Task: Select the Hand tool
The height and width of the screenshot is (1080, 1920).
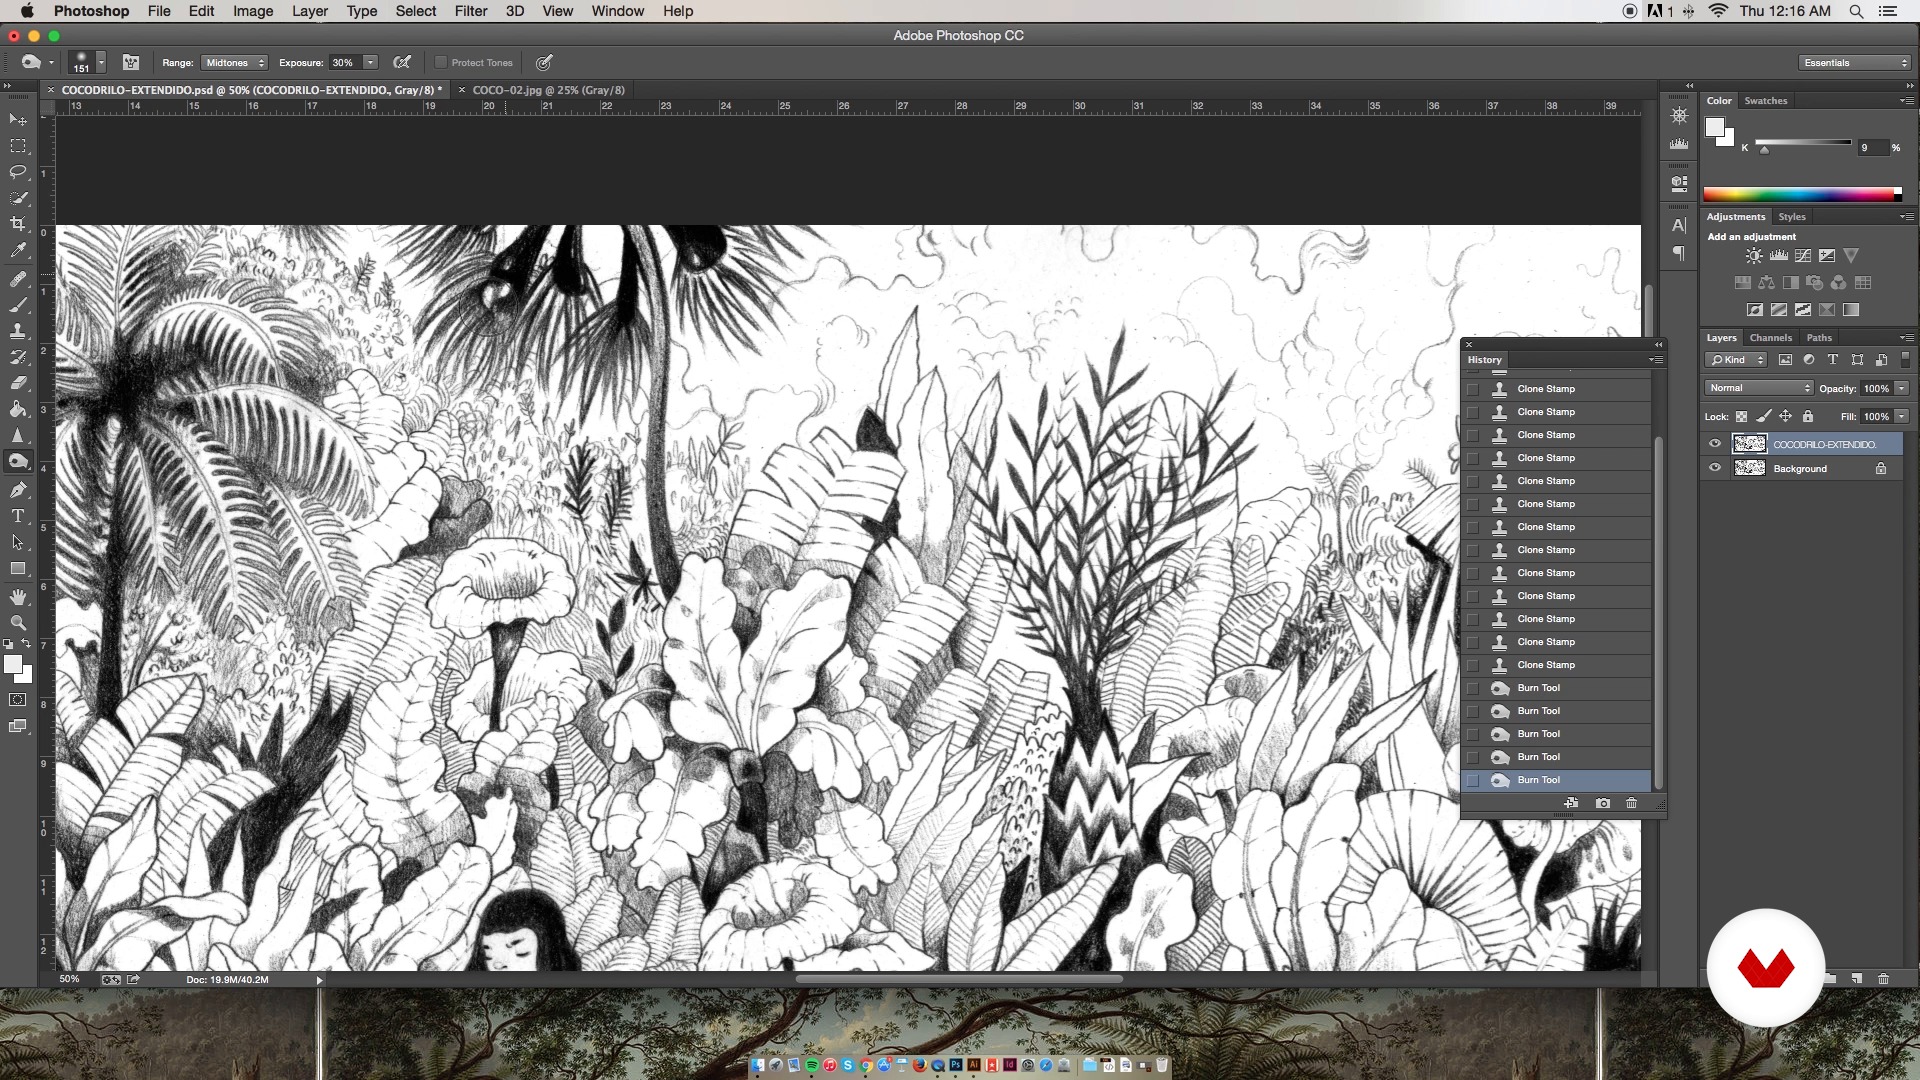Action: 18,597
